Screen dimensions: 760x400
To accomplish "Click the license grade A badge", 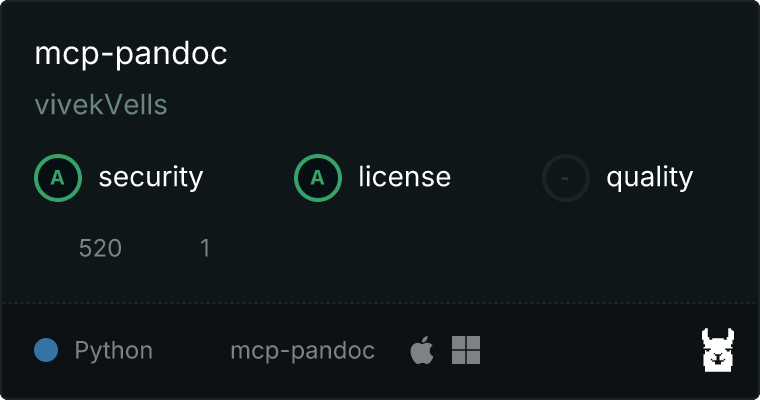I will tap(317, 178).
